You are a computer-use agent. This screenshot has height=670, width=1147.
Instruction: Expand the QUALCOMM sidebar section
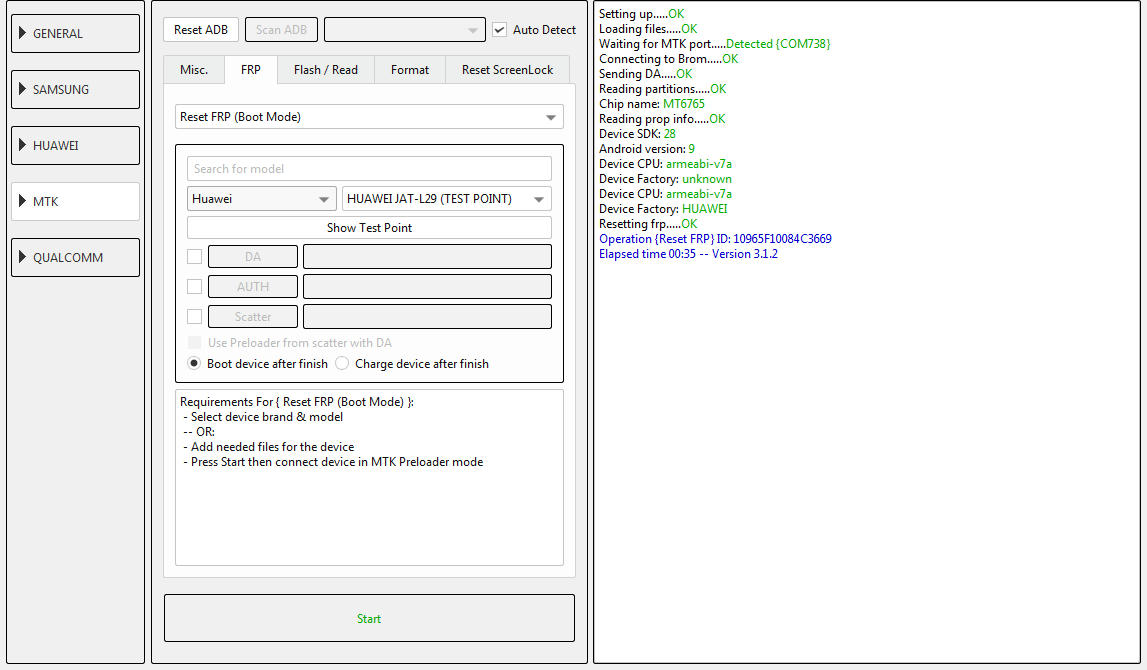coord(75,257)
